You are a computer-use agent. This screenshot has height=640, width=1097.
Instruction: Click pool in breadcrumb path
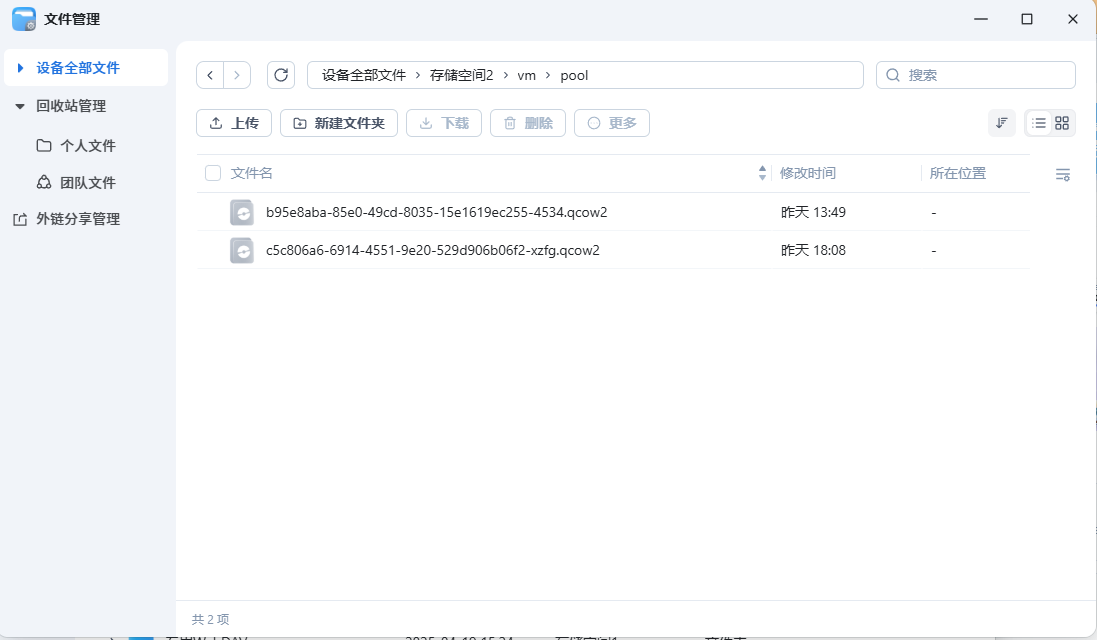pyautogui.click(x=574, y=76)
